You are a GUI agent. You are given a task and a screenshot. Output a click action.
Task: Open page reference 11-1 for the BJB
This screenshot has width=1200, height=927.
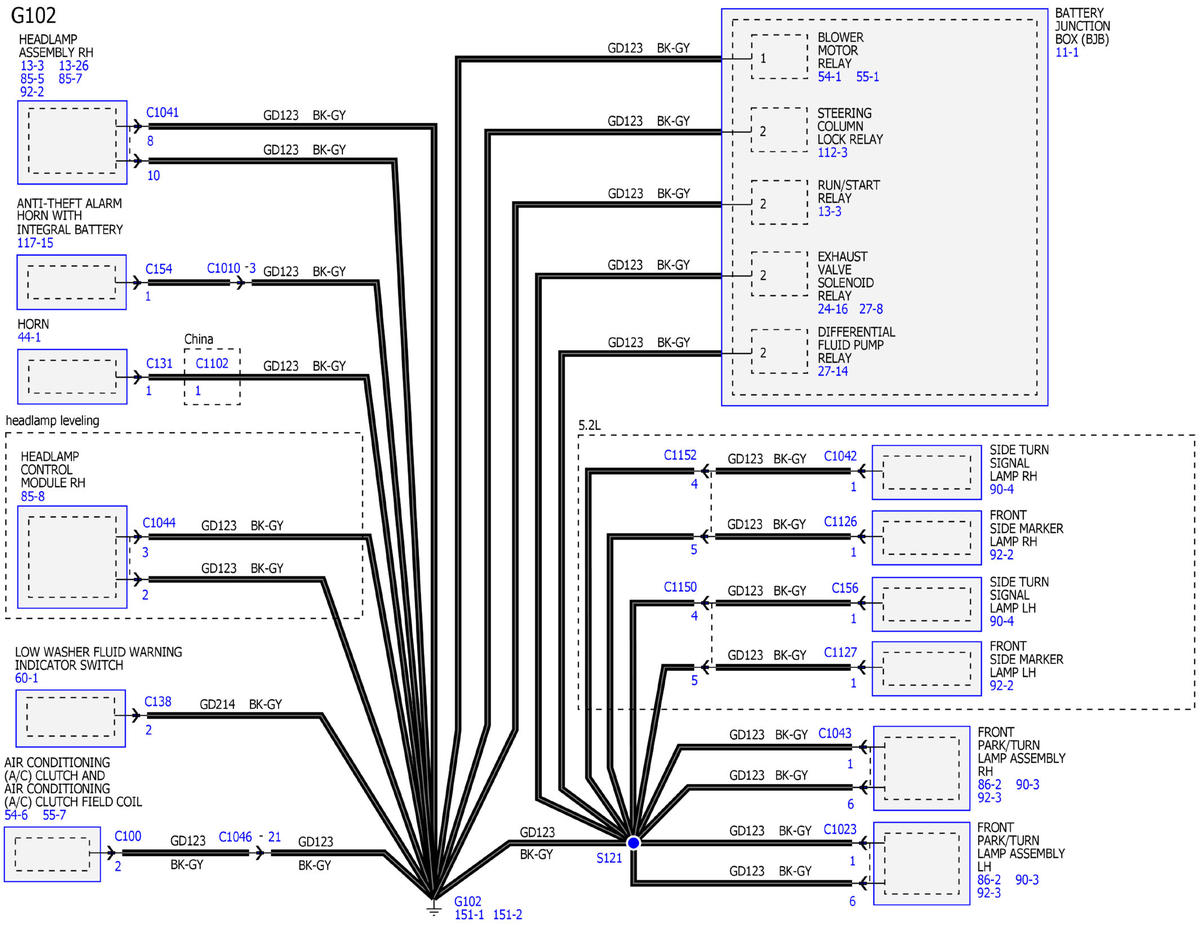pos(1067,51)
